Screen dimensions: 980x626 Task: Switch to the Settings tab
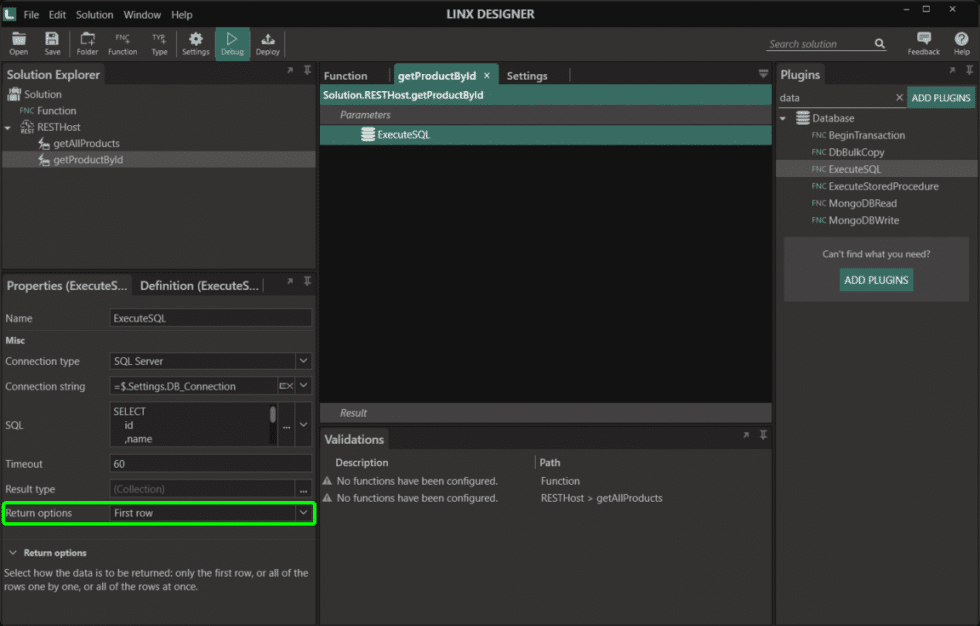point(529,74)
